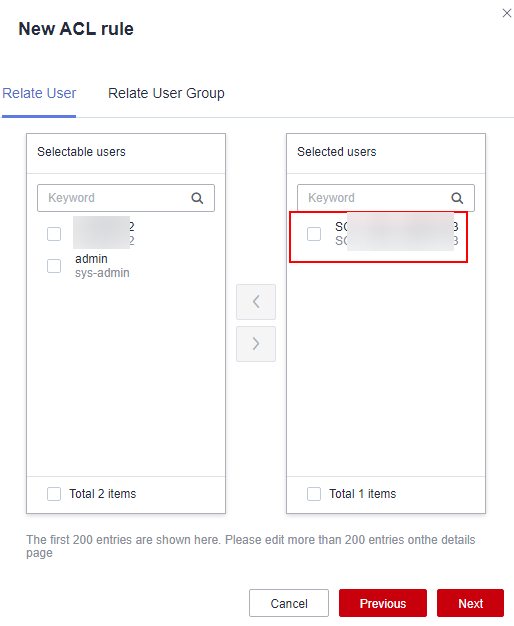The width and height of the screenshot is (514, 626).
Task: Check the admin user checkbox
Action: (x=54, y=266)
